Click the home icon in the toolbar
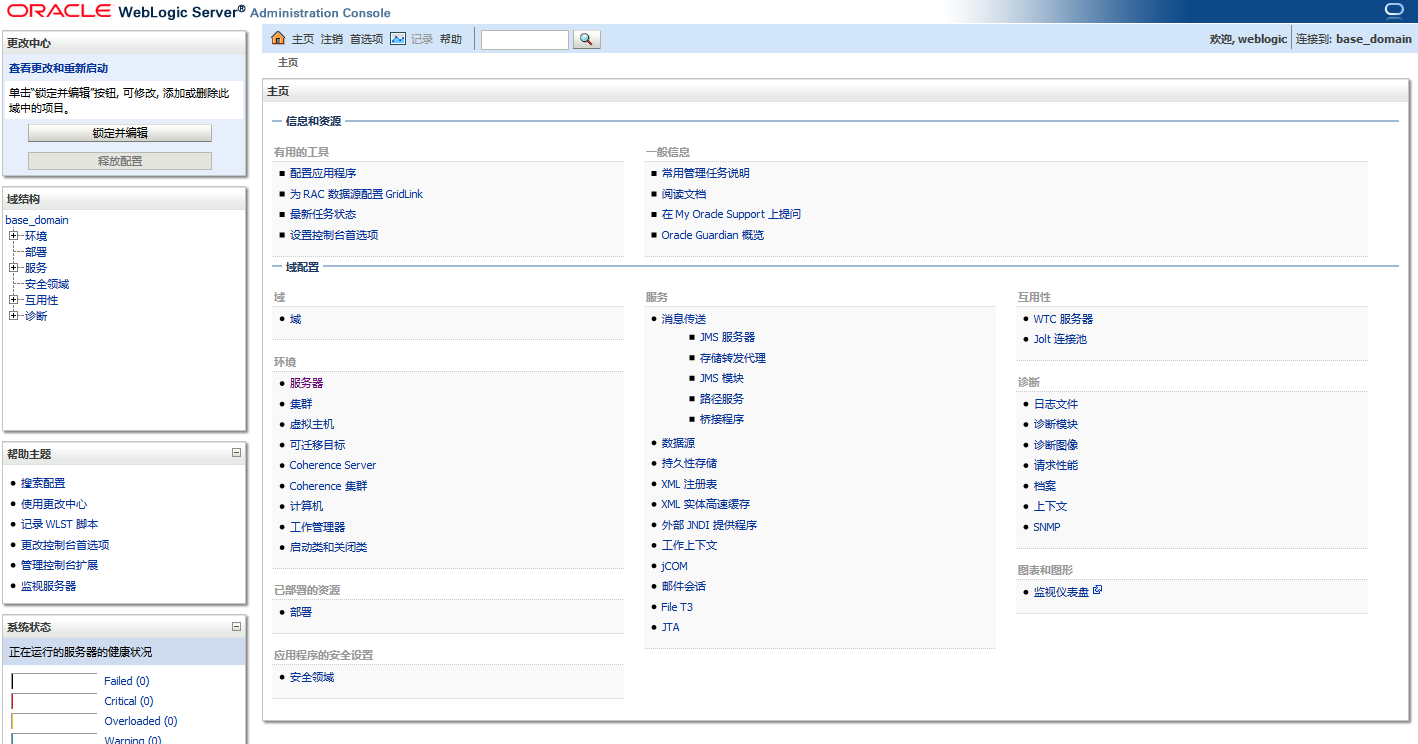The image size is (1418, 744). tap(278, 38)
